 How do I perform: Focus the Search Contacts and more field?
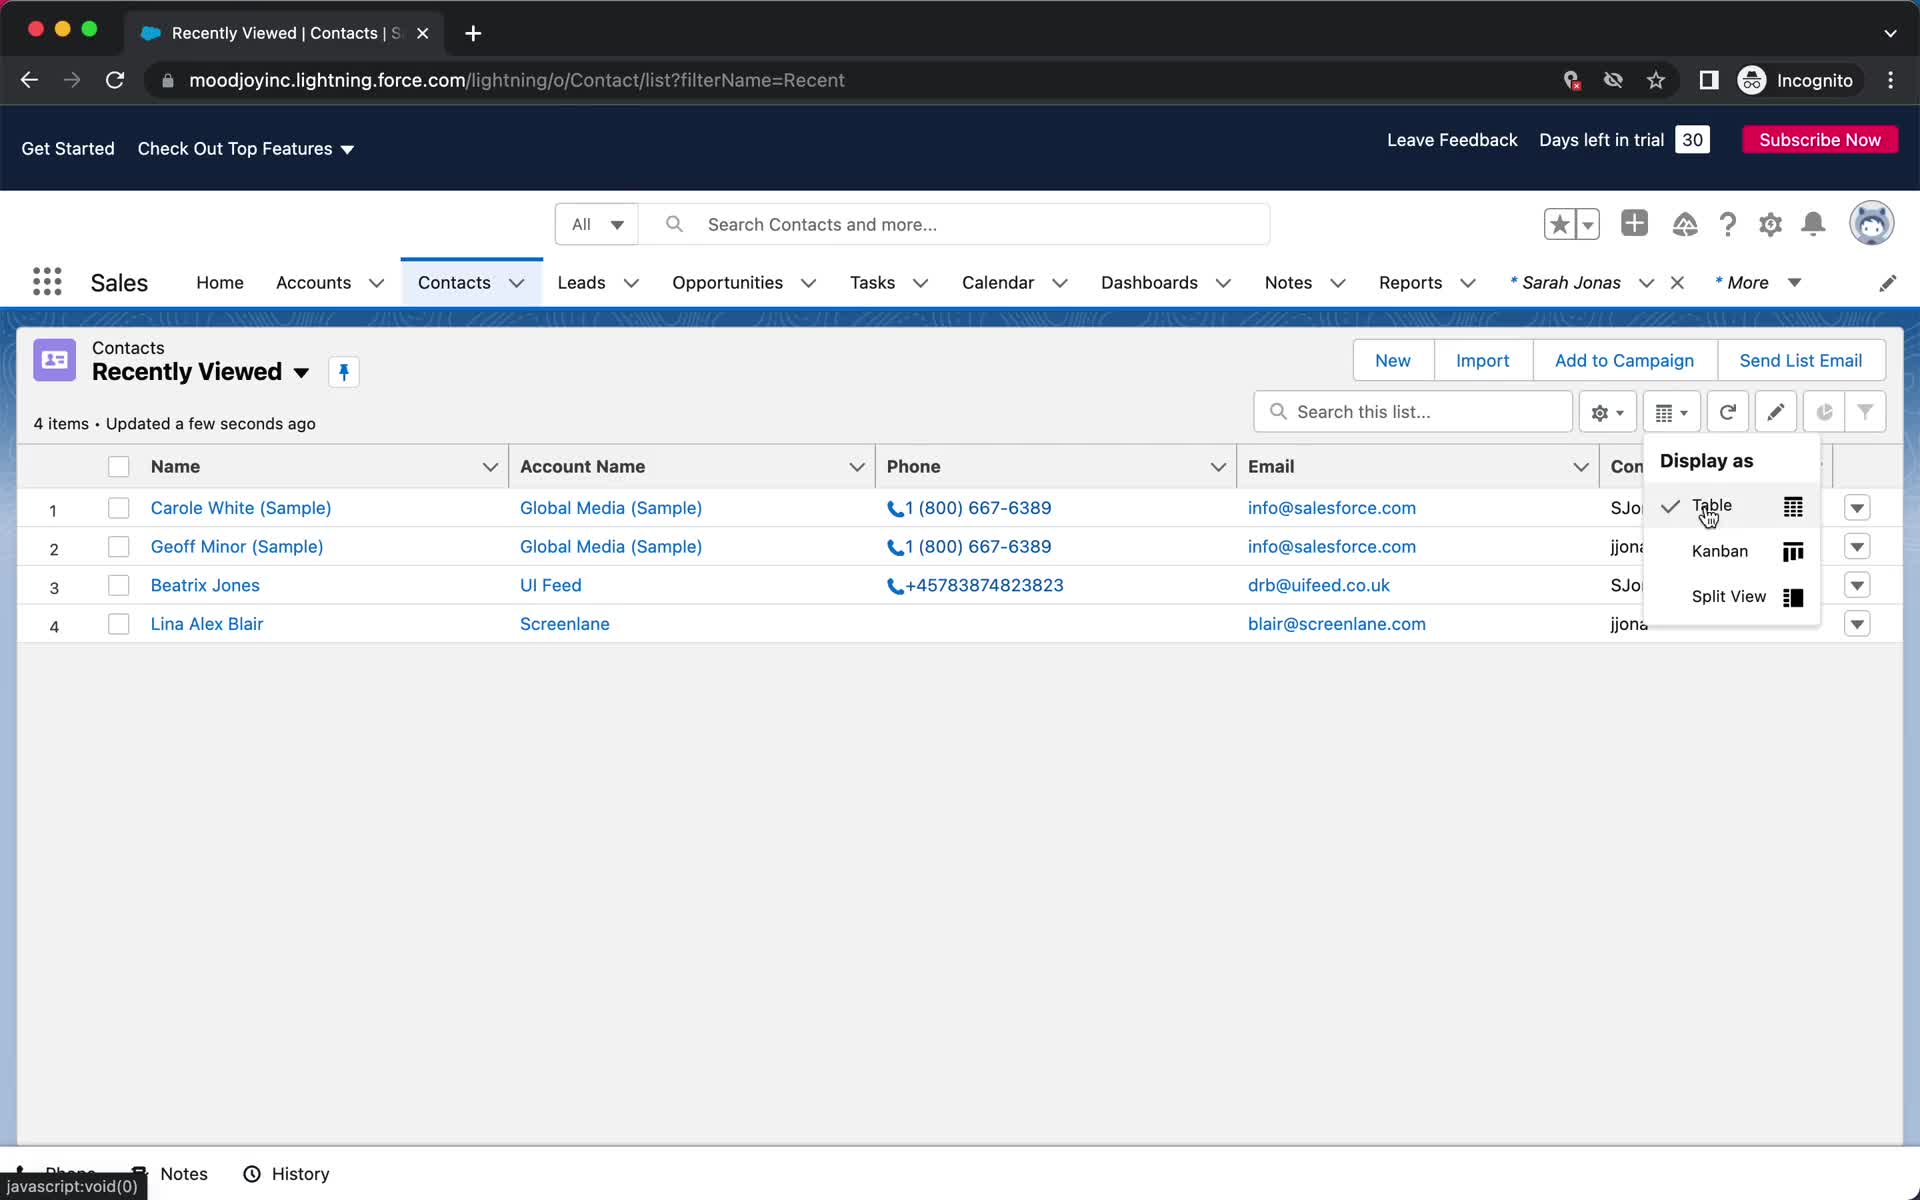pyautogui.click(x=954, y=224)
